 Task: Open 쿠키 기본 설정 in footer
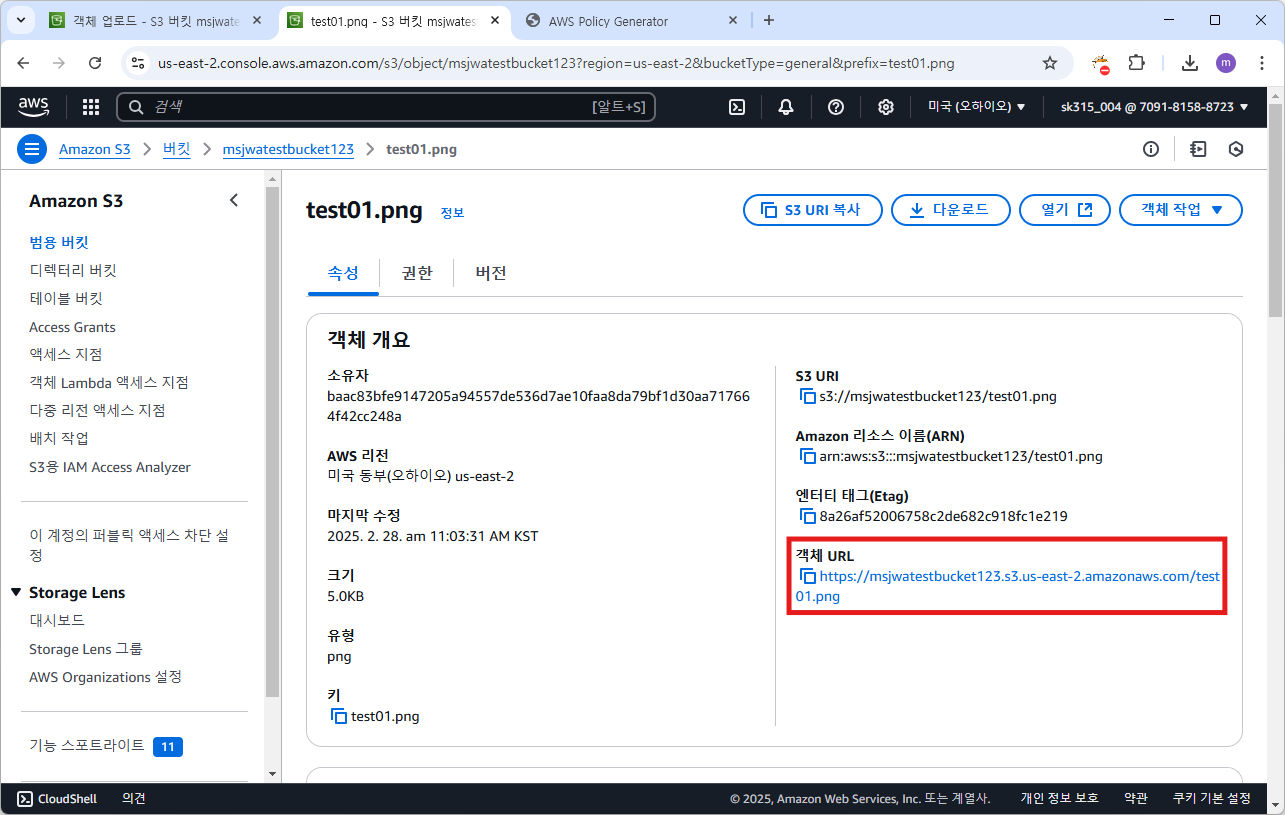(1212, 798)
